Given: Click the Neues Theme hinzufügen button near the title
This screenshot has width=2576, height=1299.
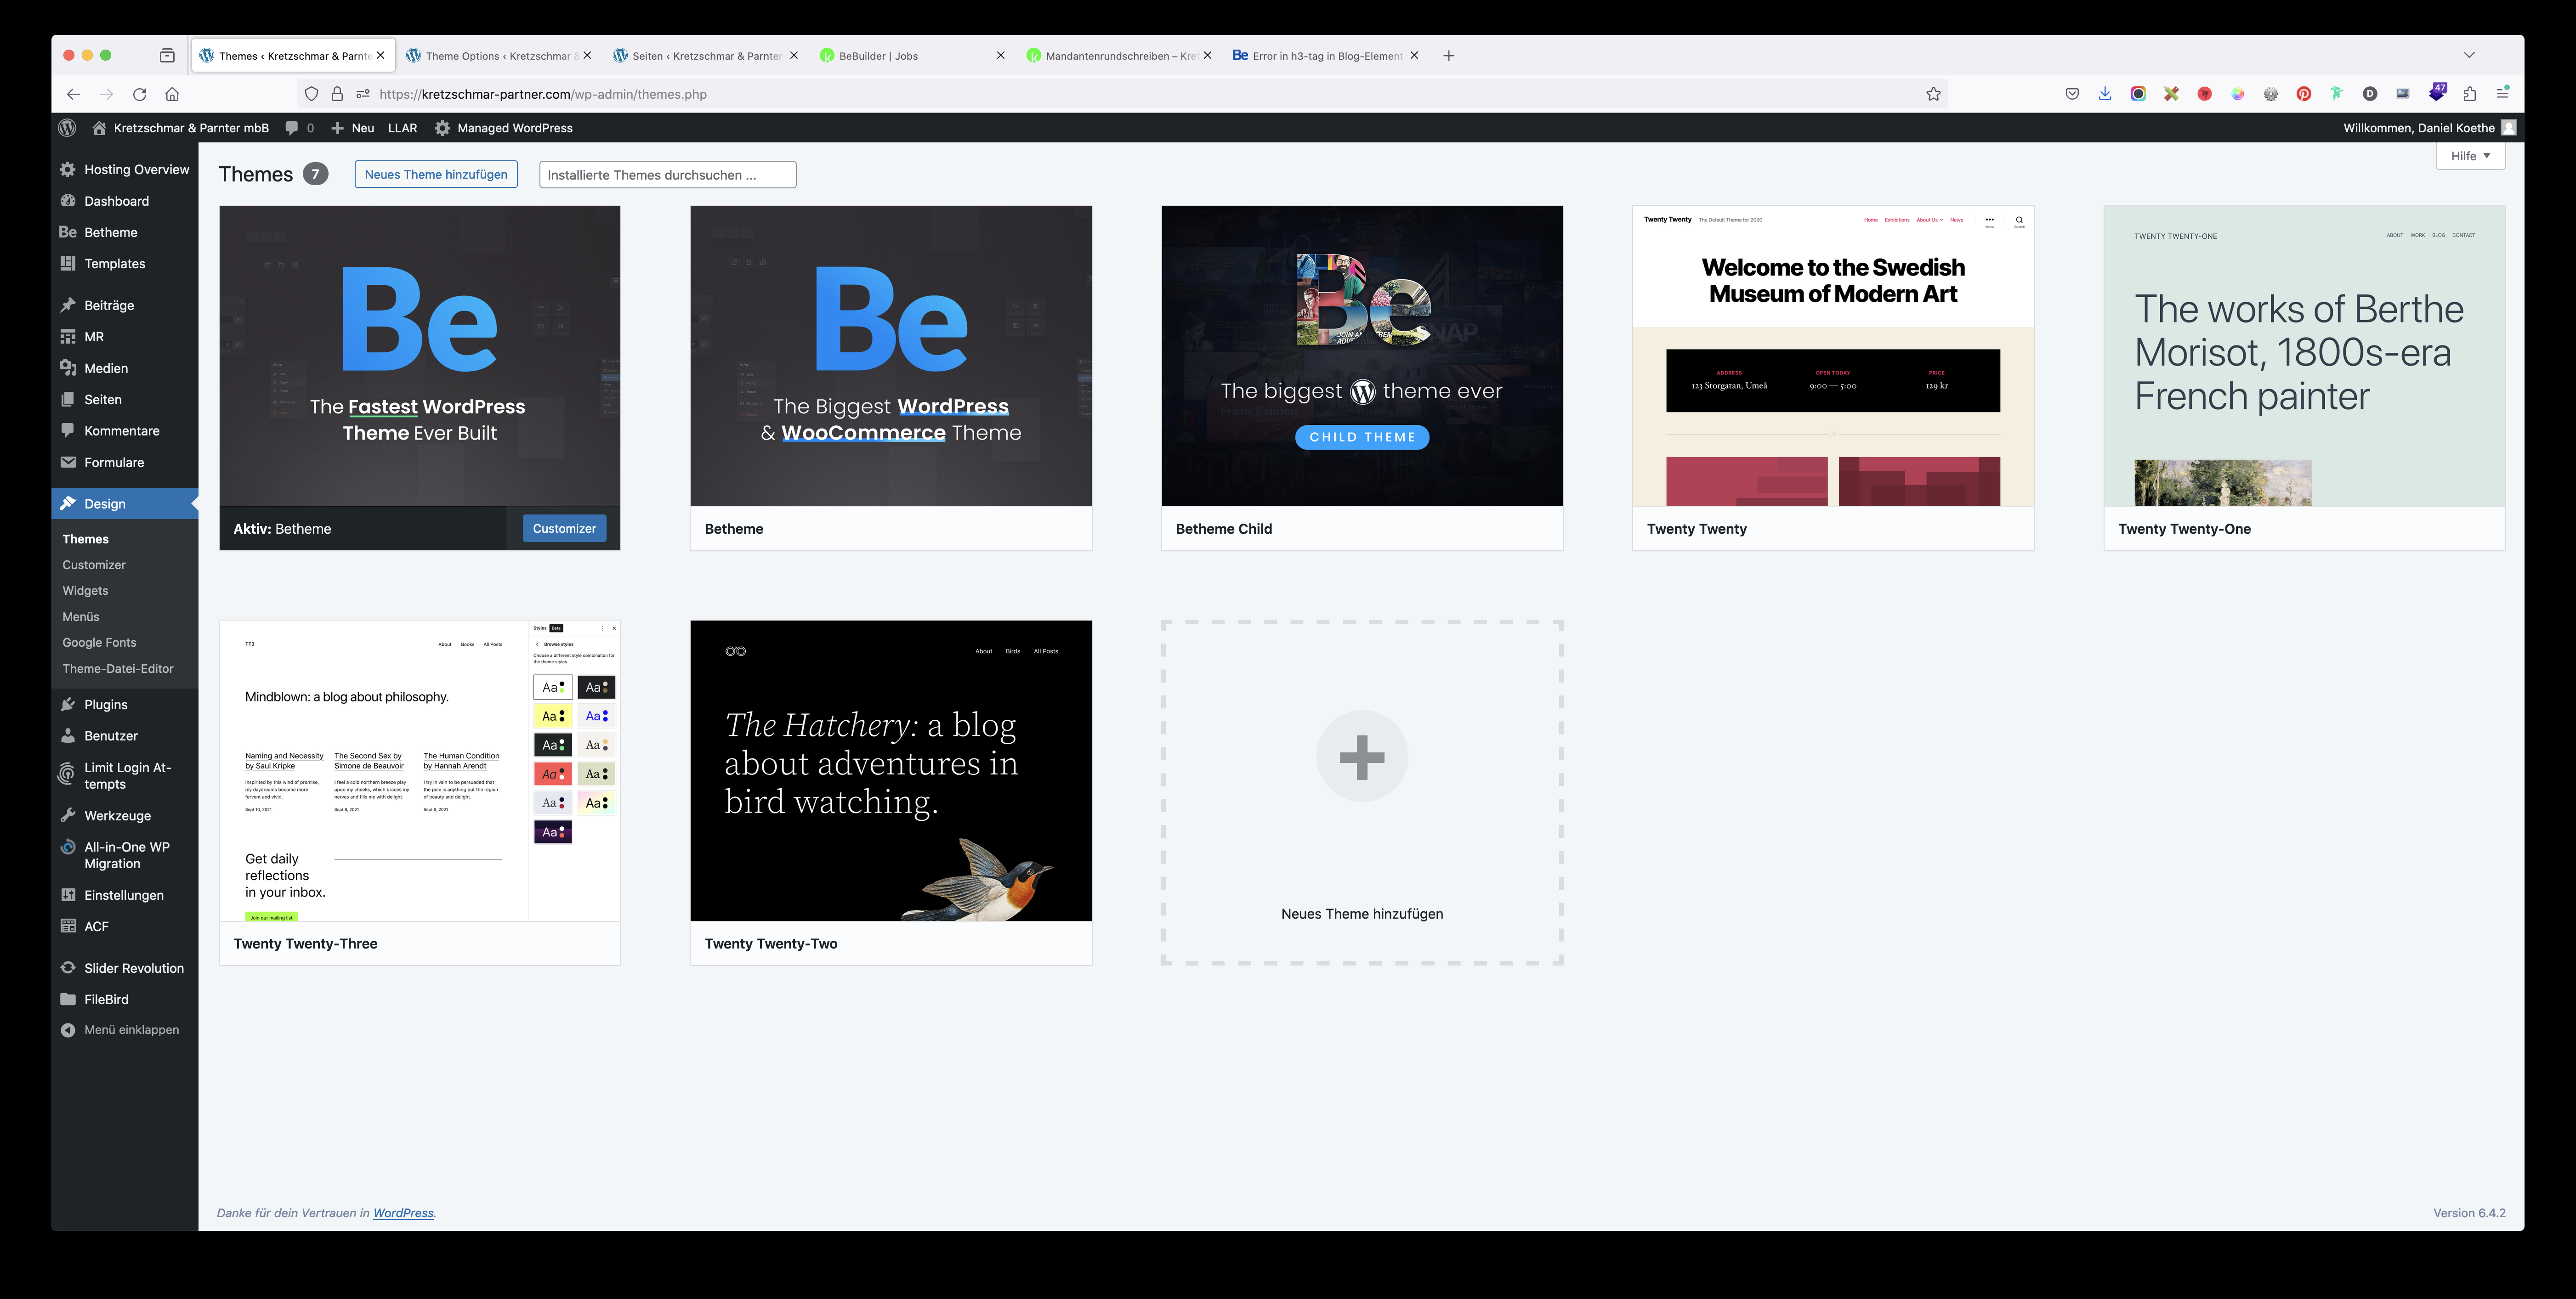Looking at the screenshot, I should click(x=436, y=174).
